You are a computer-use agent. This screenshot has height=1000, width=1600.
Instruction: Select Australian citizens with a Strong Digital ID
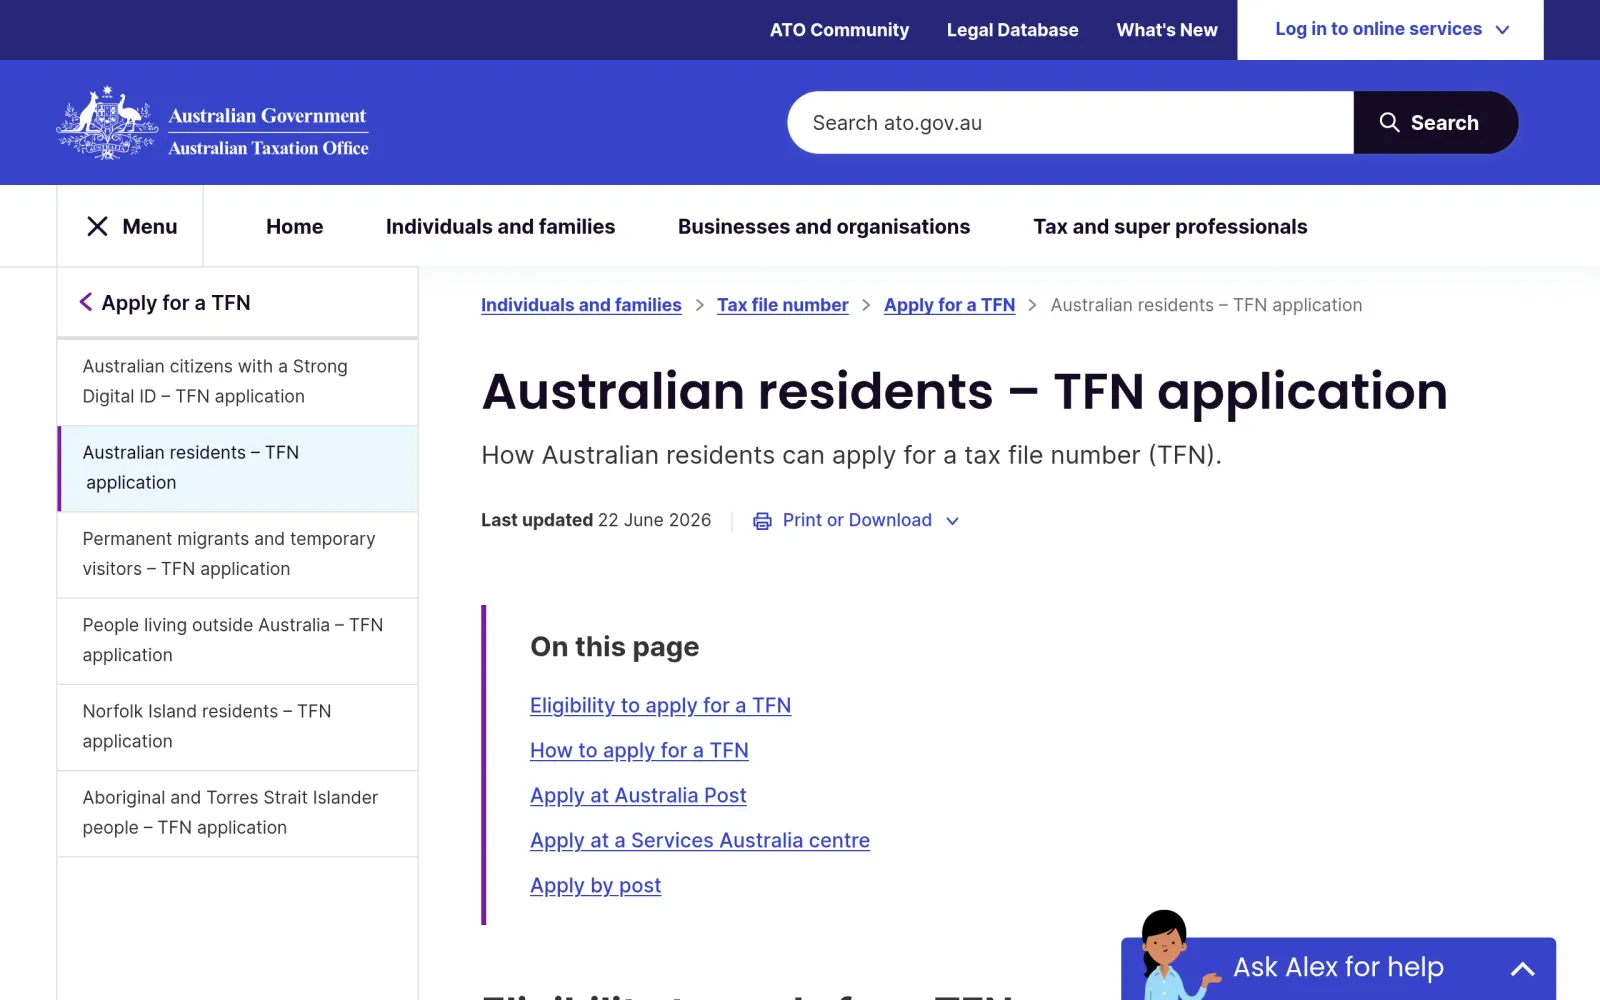tap(238, 382)
